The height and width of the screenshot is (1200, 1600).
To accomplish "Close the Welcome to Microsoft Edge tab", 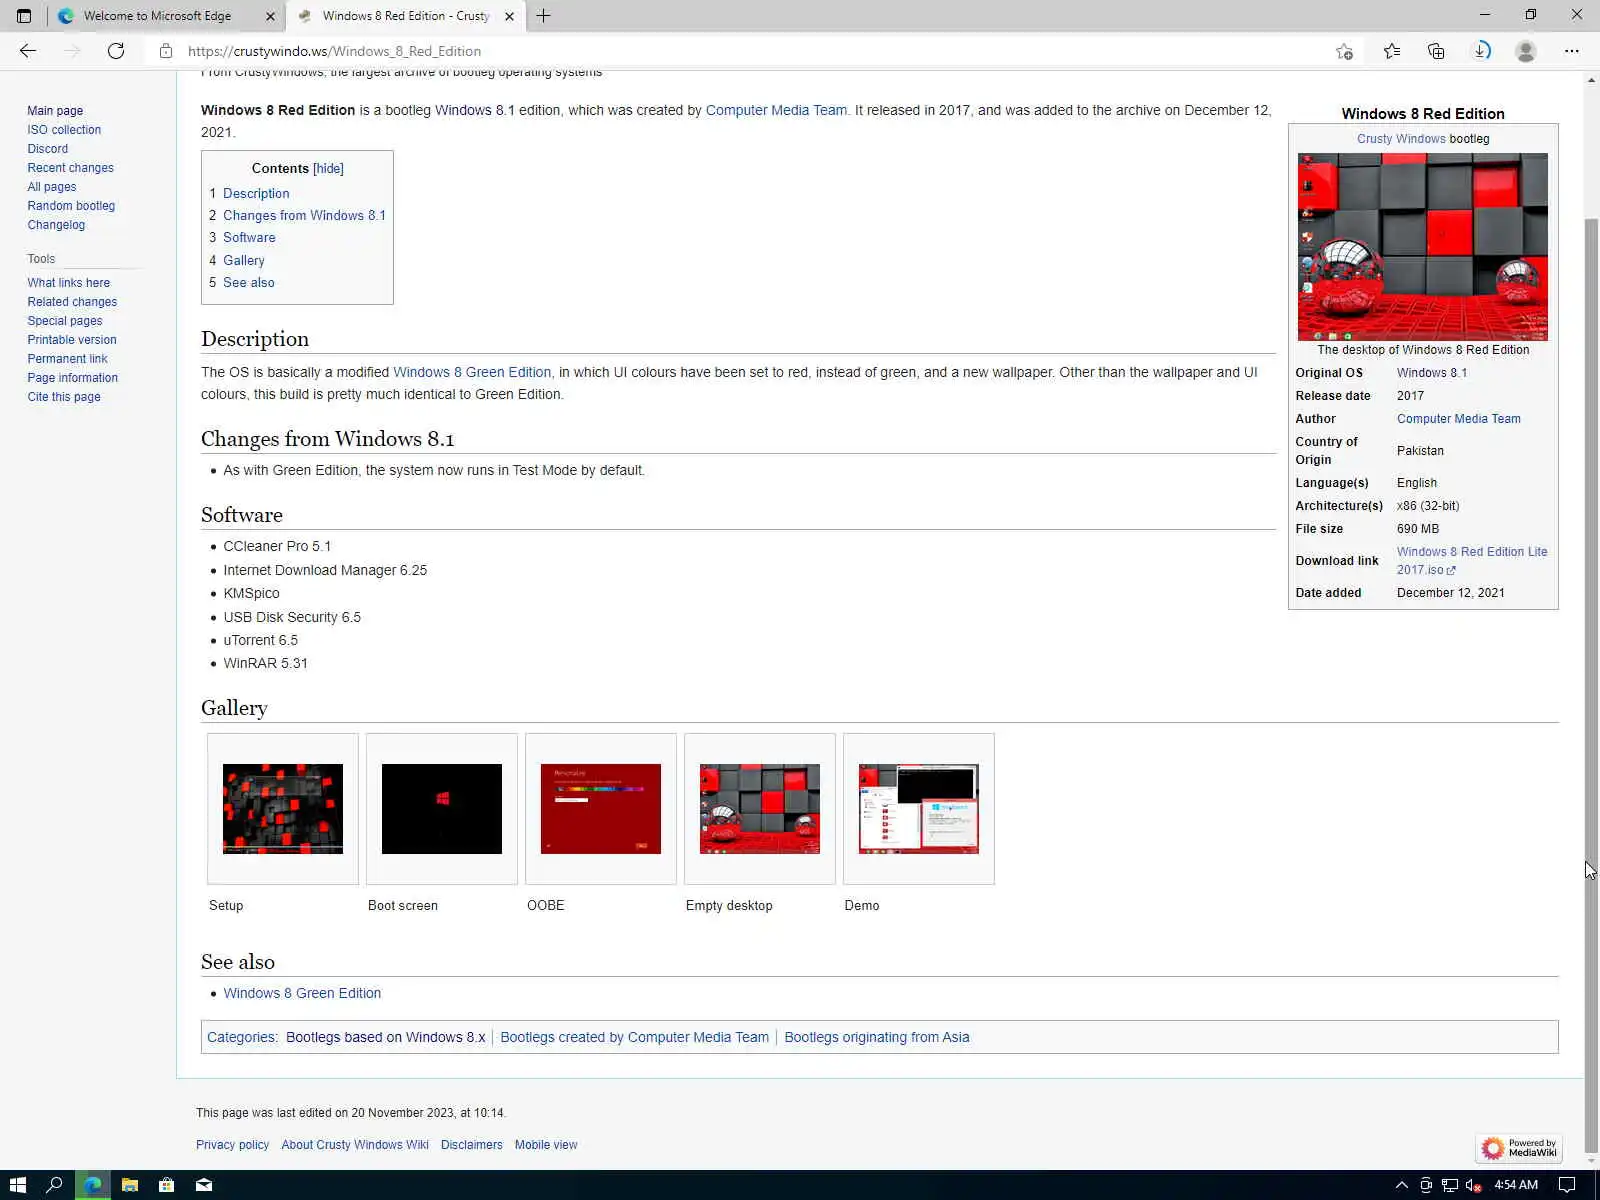I will pos(270,16).
